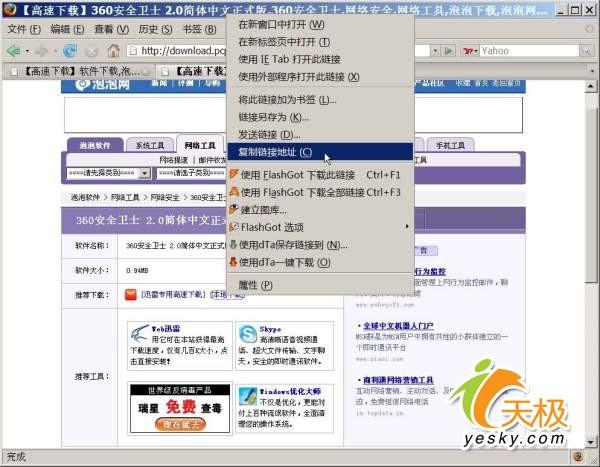Open the 查看 (V) menu
This screenshot has width=600, height=467.
pos(111,29)
